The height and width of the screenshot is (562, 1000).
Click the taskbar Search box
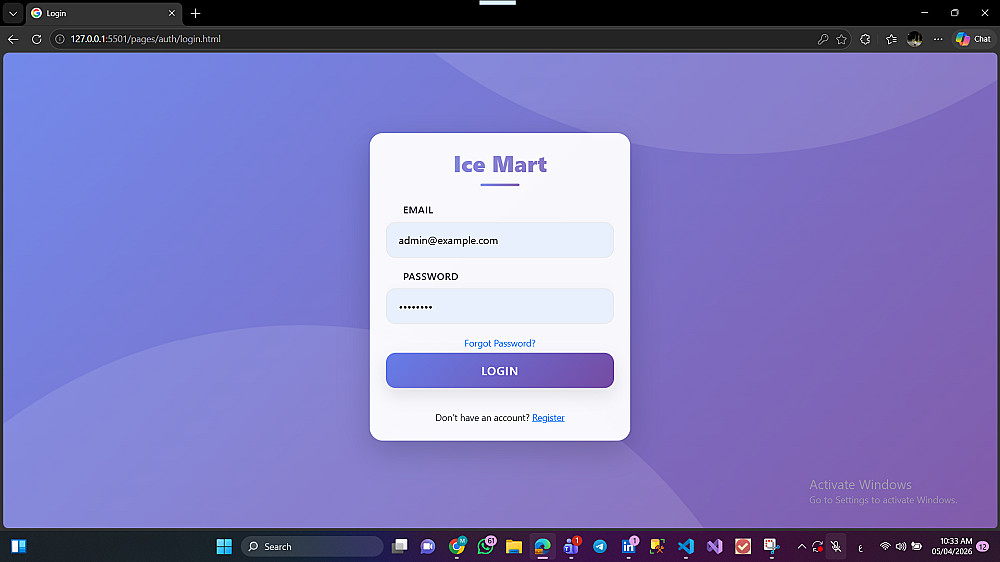[312, 546]
